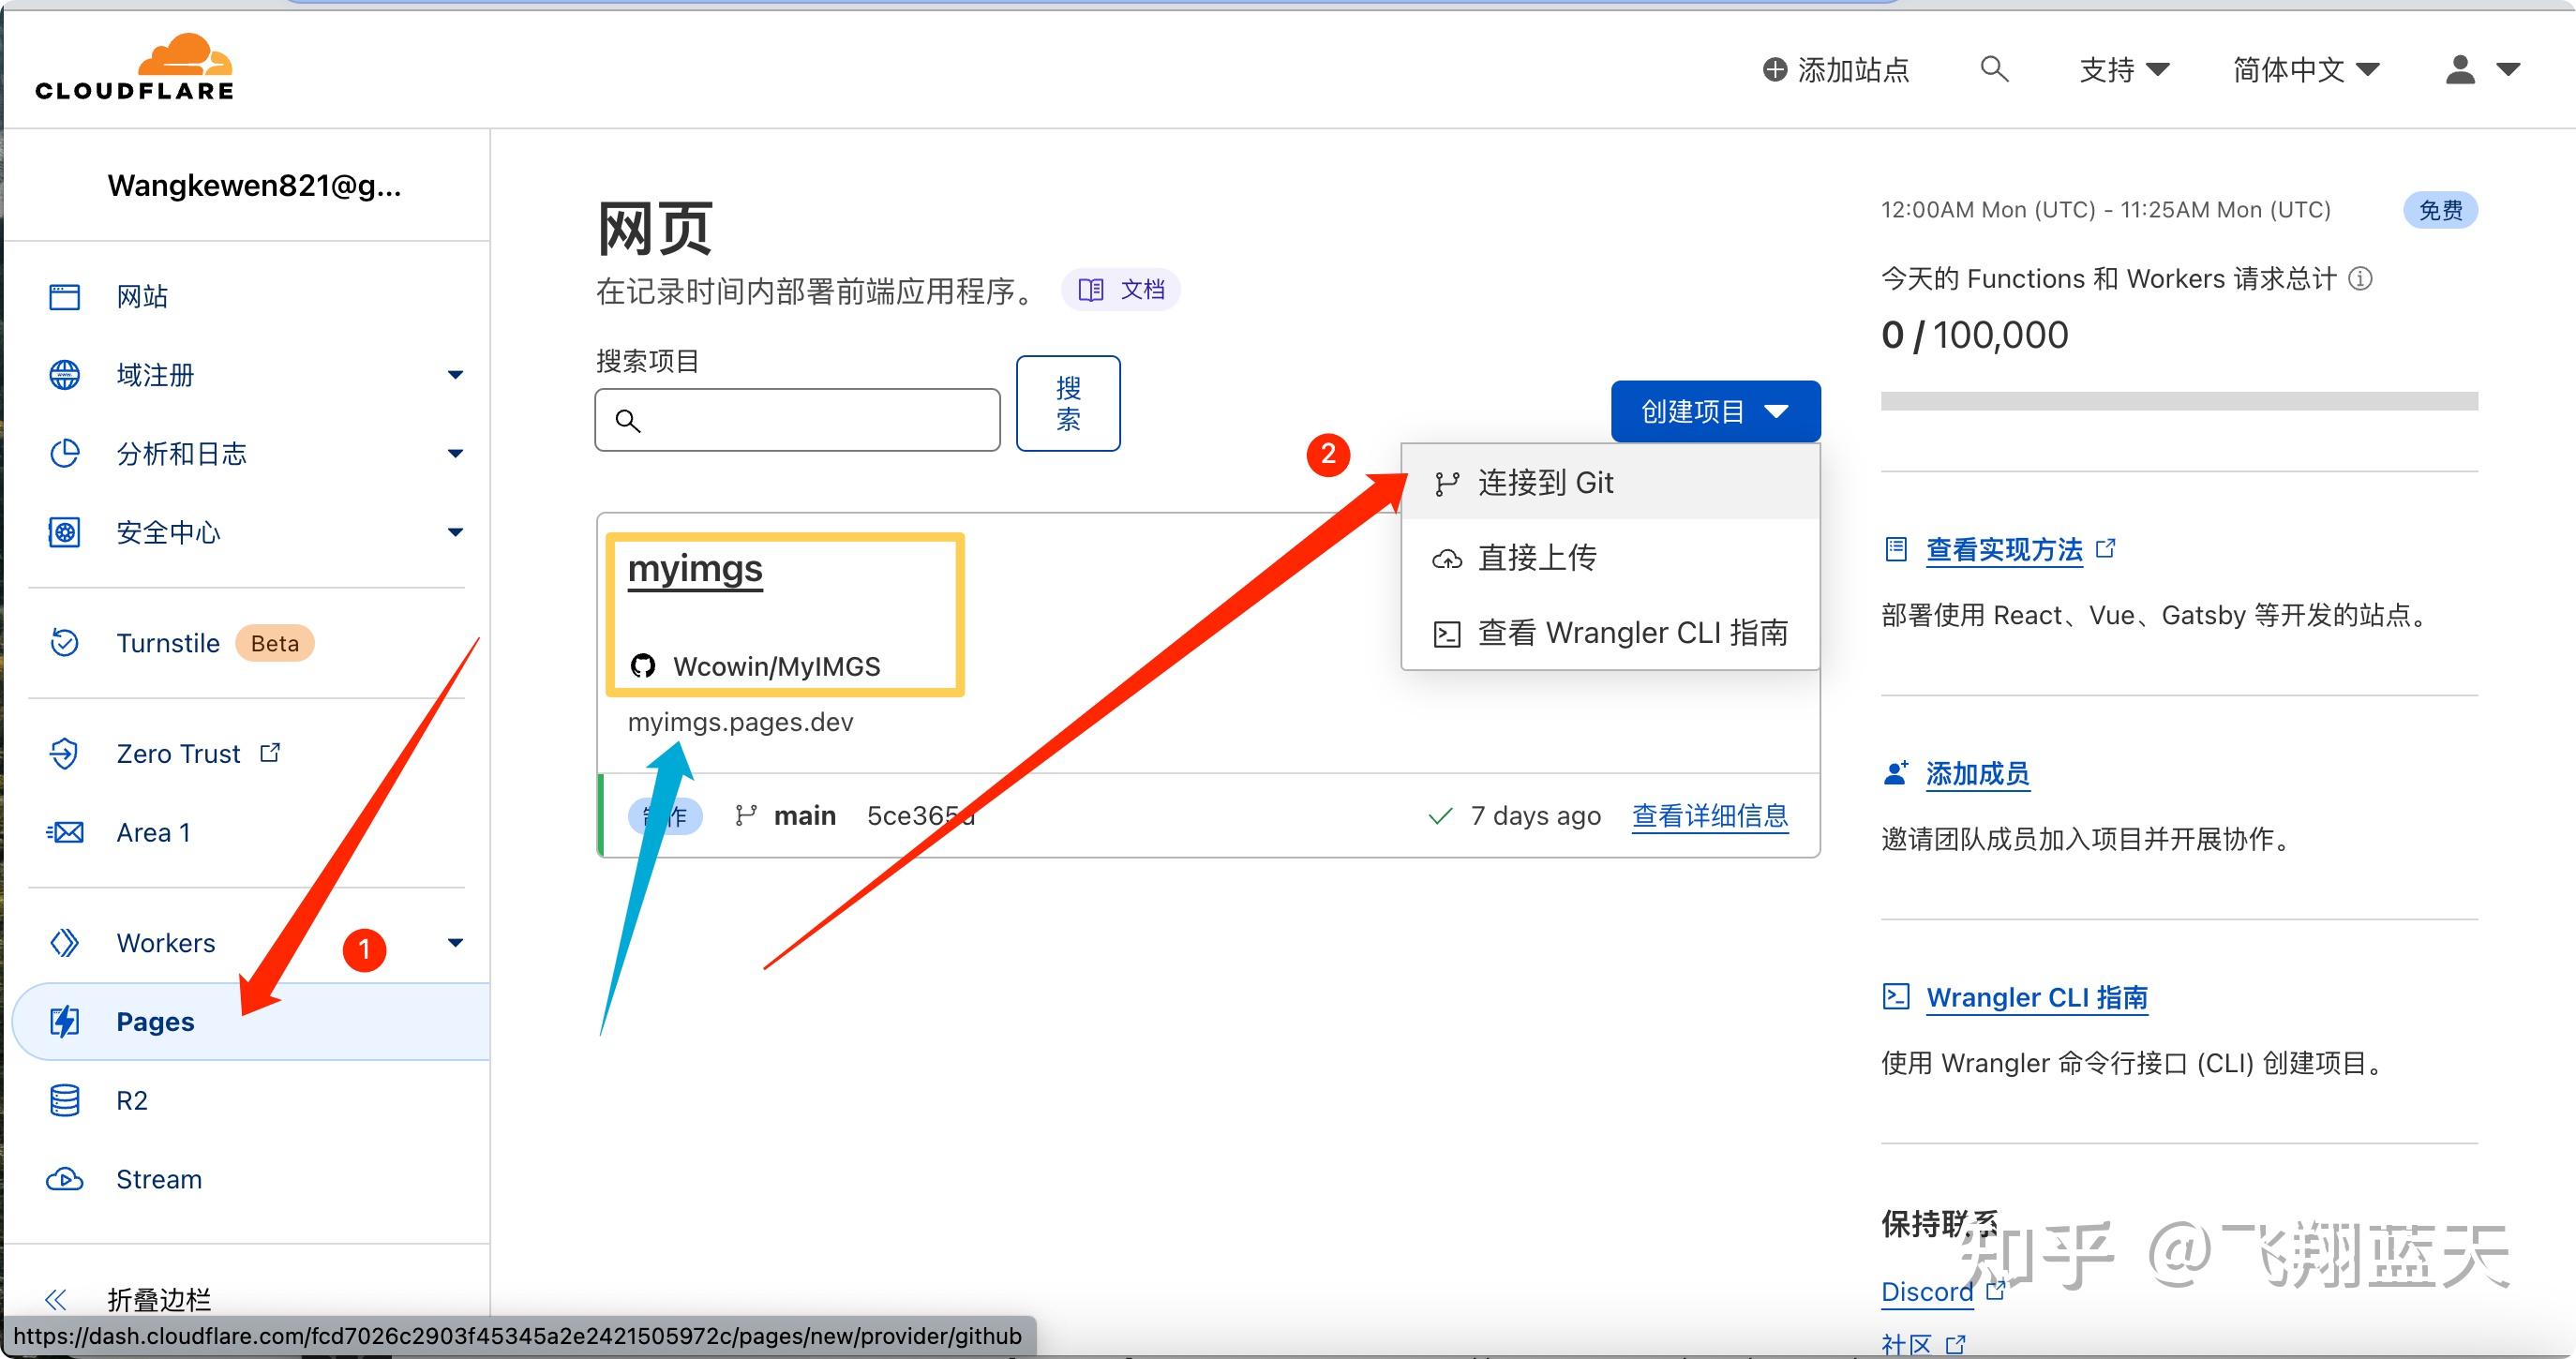The width and height of the screenshot is (2576, 1359).
Task: Click the Pages lightning icon
Action: (65, 1021)
